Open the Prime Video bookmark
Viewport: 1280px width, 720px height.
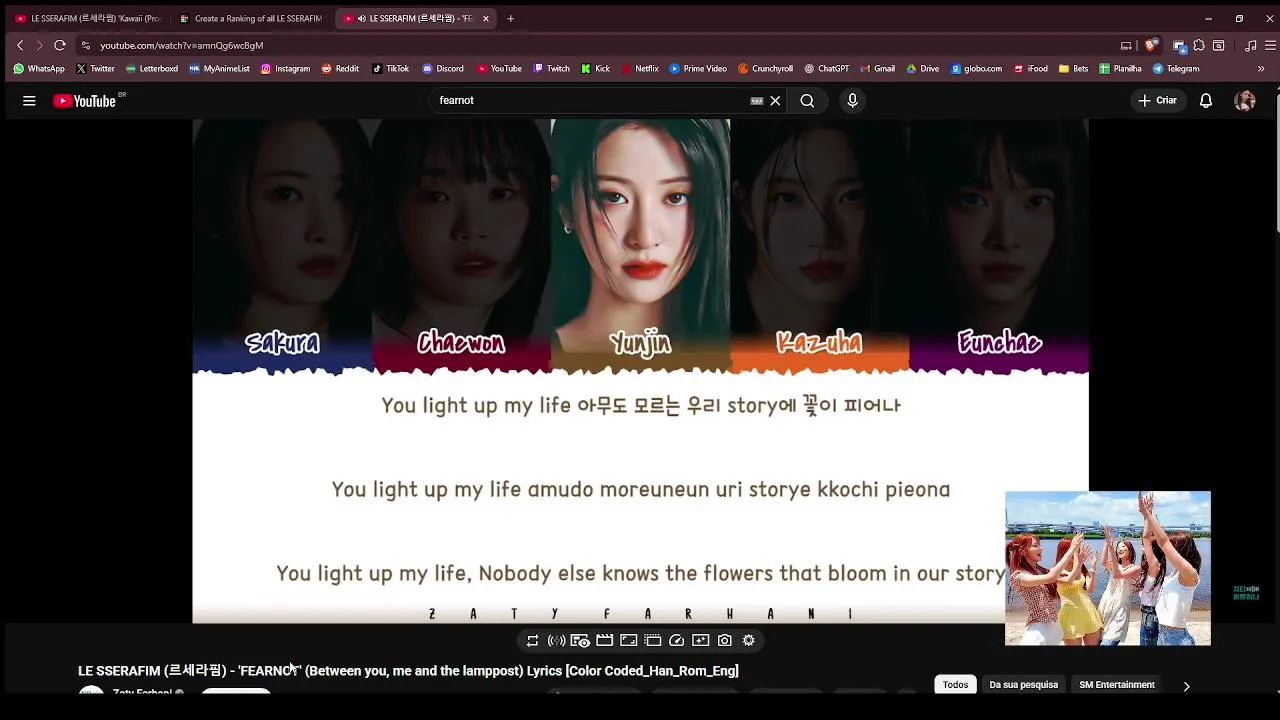(x=698, y=69)
